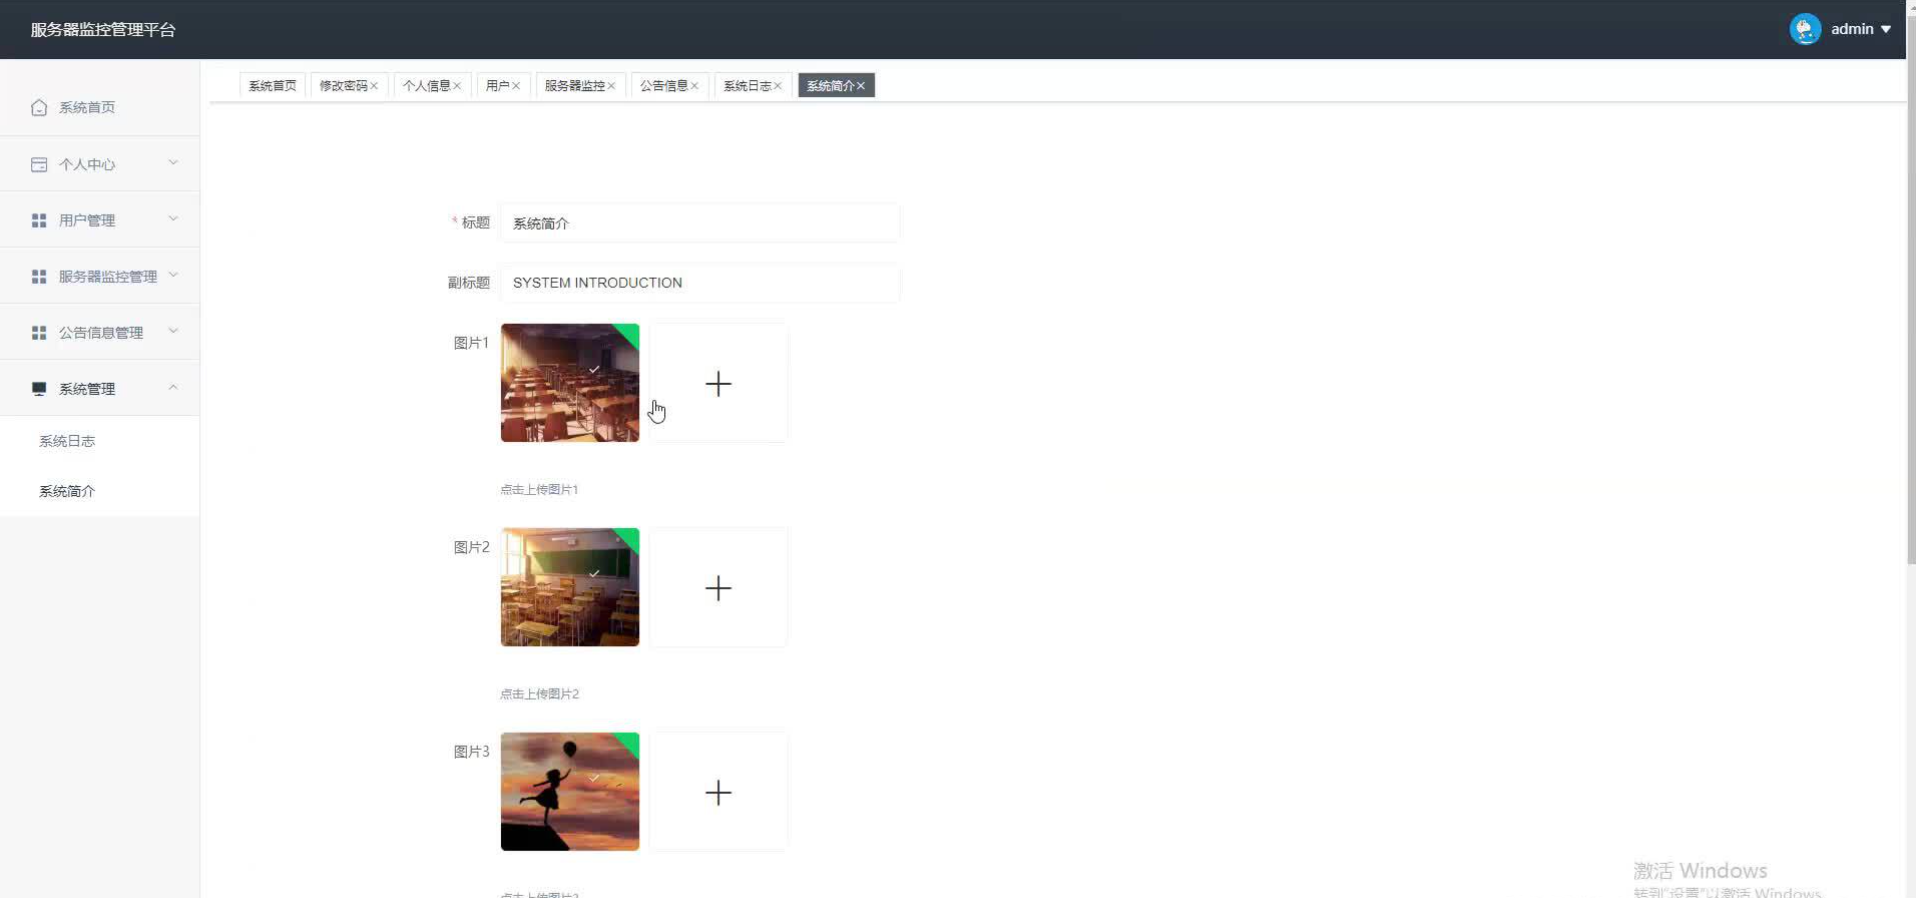Click the 副标题 input field
Screen dimensions: 1916x898
click(x=699, y=283)
